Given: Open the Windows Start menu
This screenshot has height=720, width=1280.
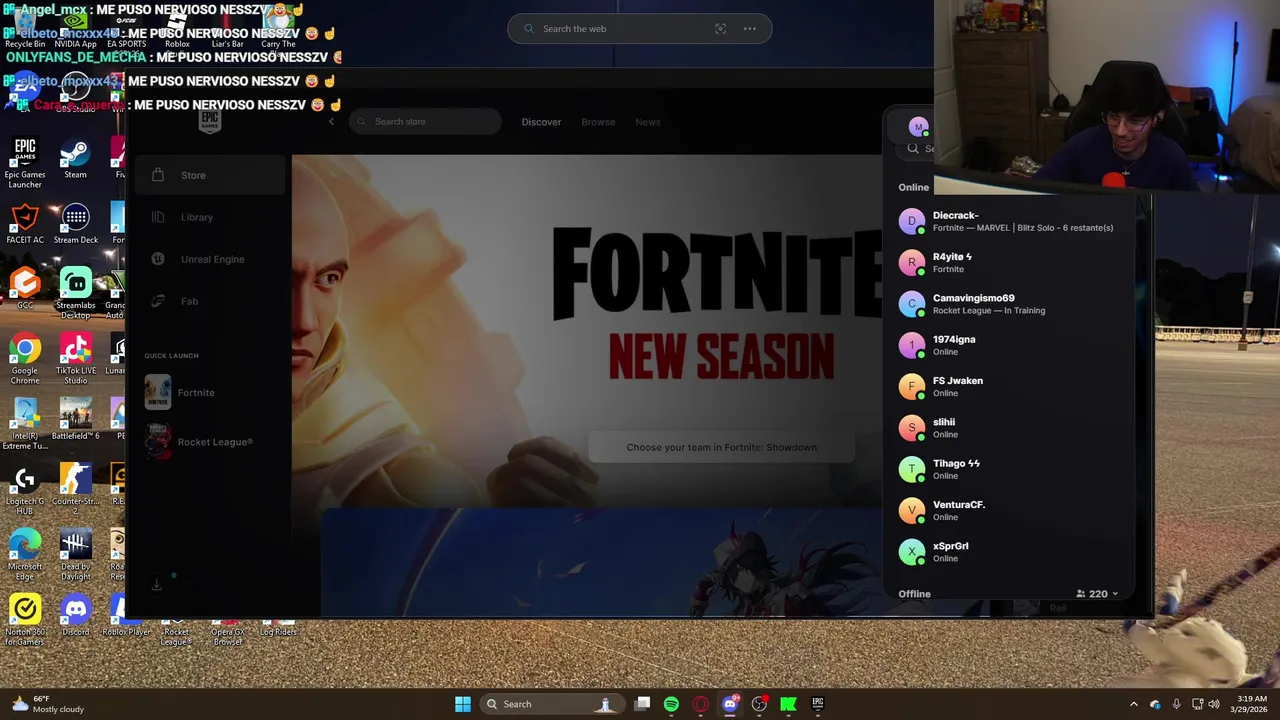Looking at the screenshot, I should [x=463, y=704].
